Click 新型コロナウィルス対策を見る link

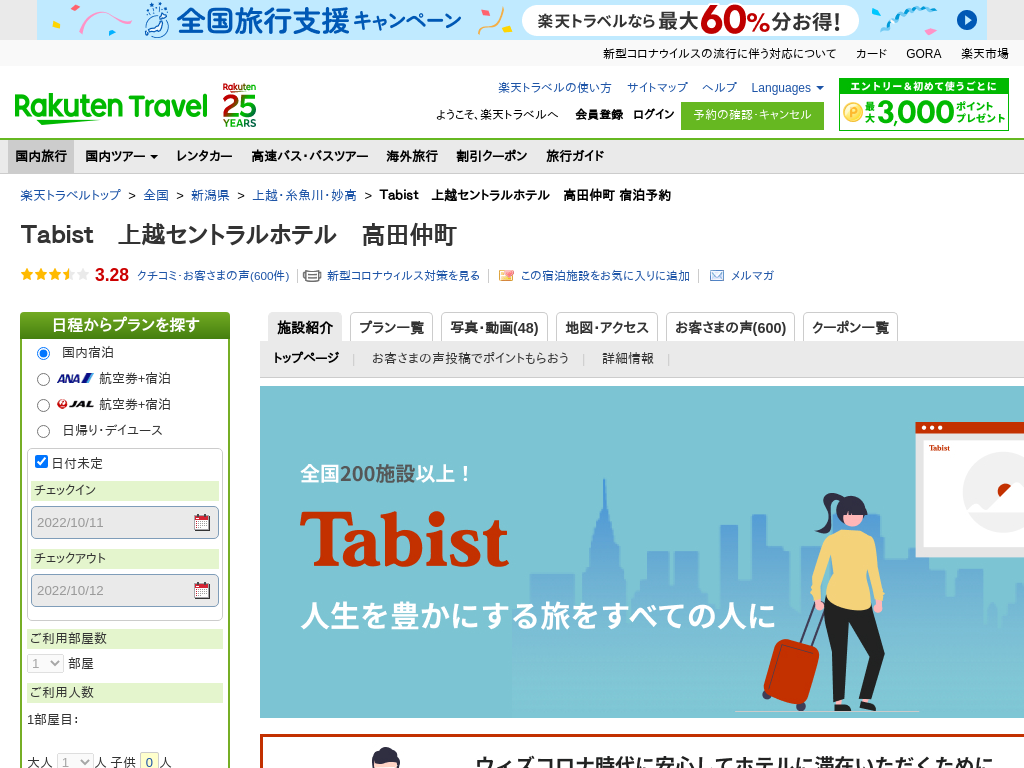click(403, 276)
